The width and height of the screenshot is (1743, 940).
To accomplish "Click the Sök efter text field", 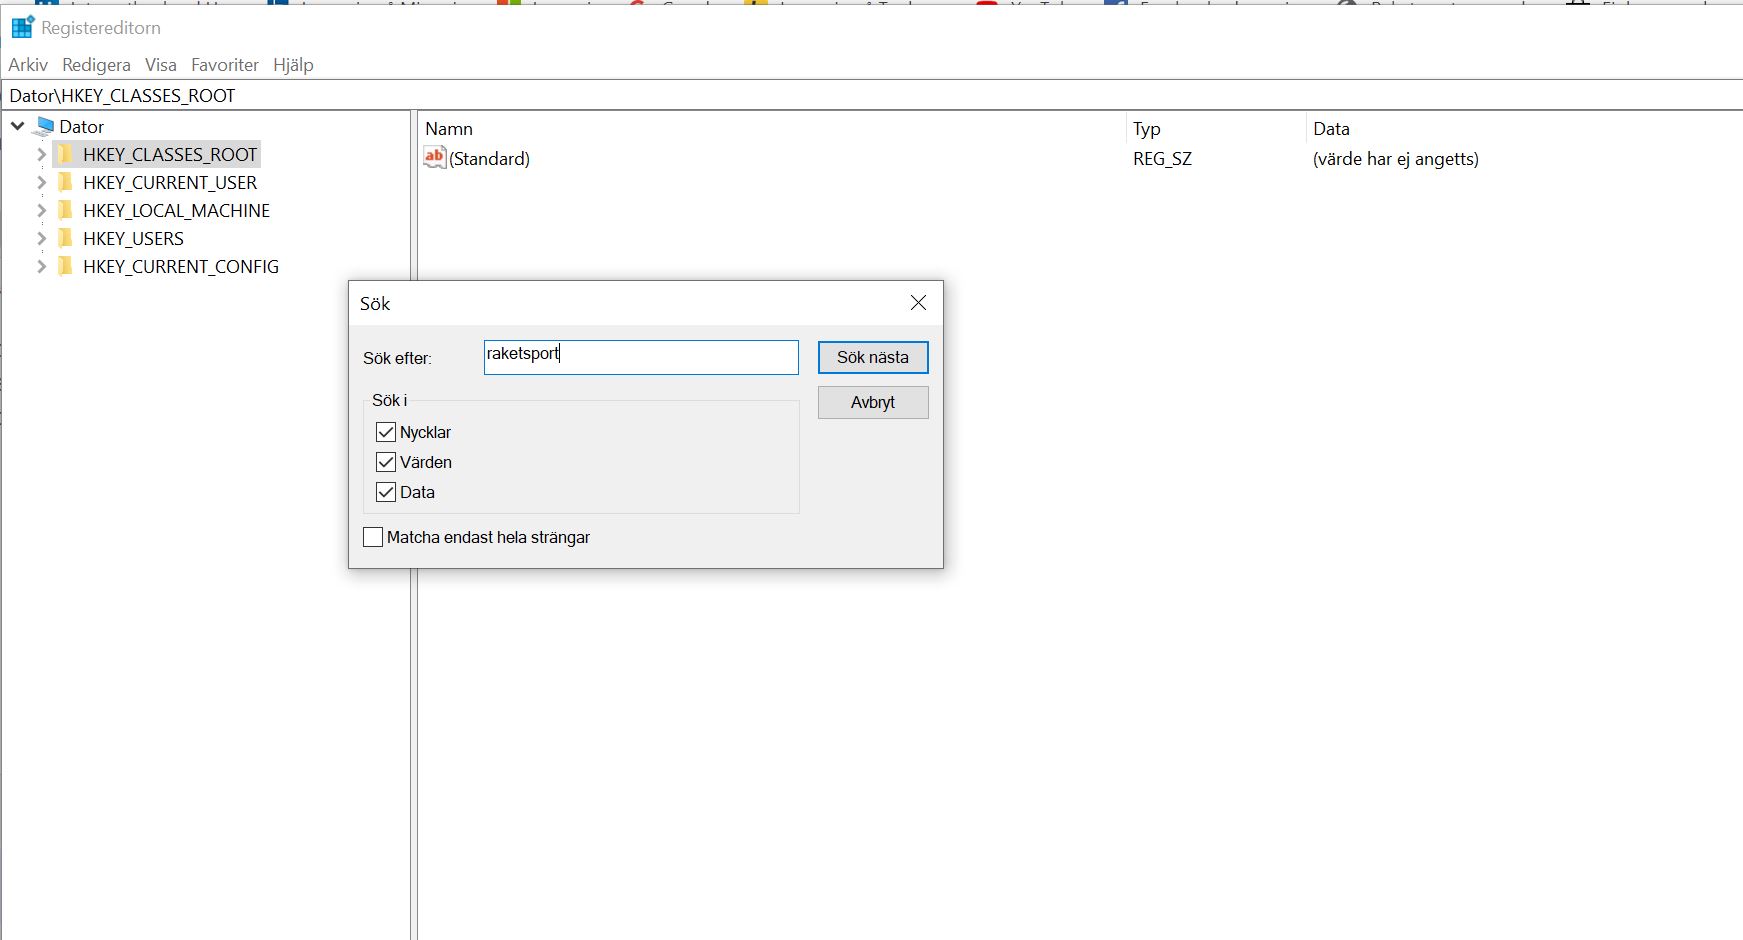I will (x=640, y=357).
